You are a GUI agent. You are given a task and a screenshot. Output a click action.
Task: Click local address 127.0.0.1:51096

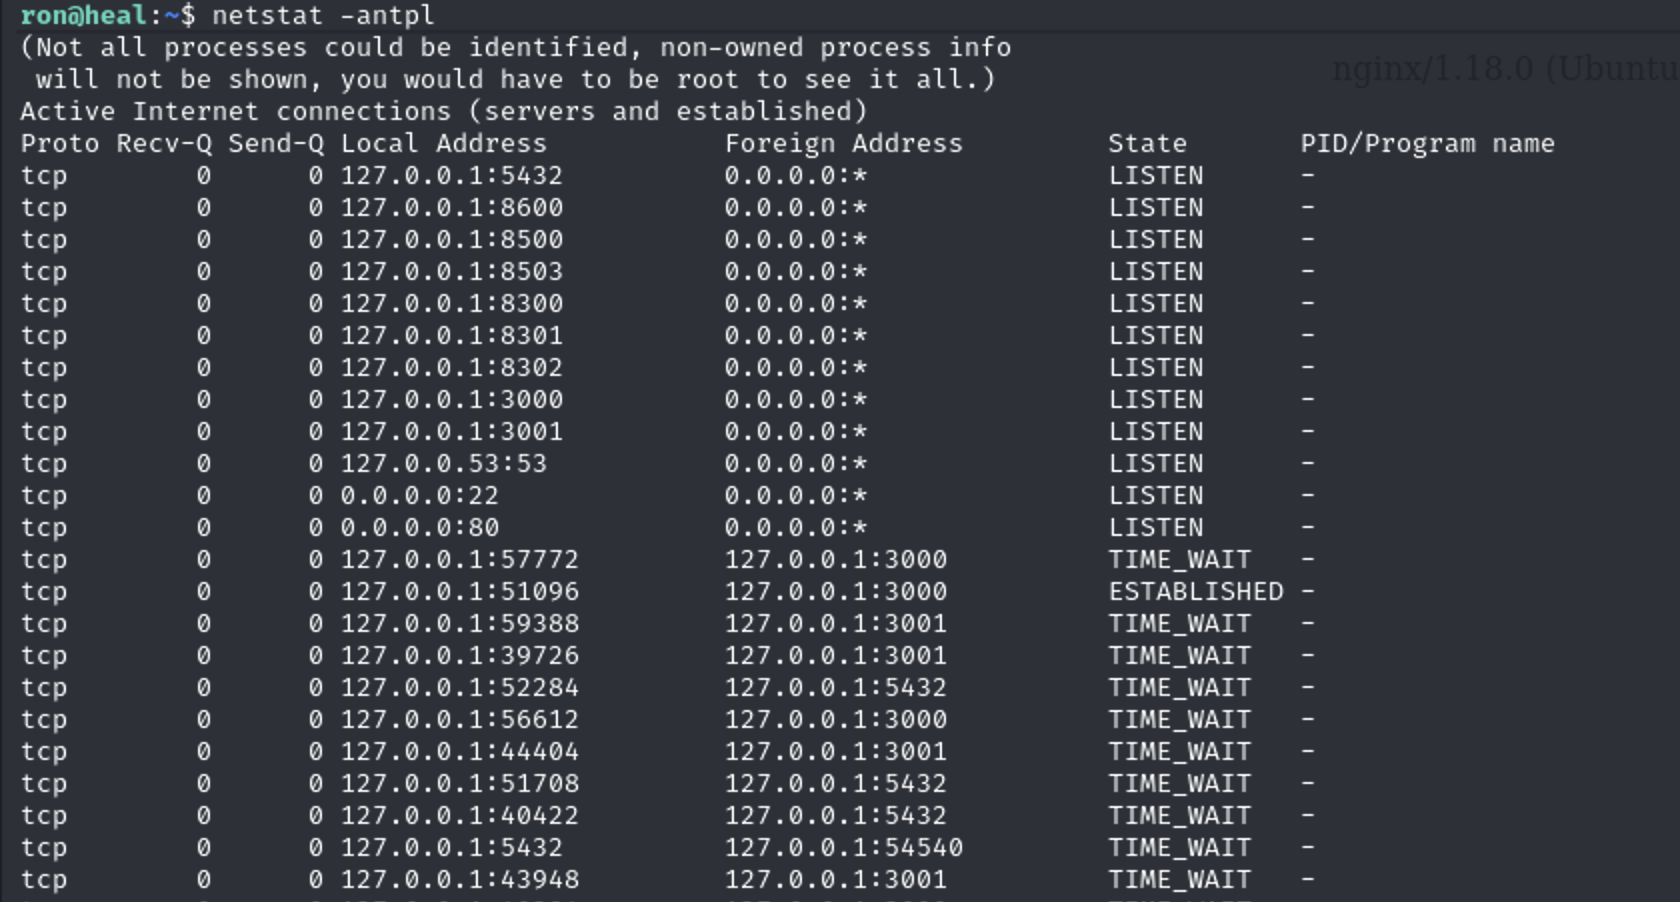click(x=460, y=592)
